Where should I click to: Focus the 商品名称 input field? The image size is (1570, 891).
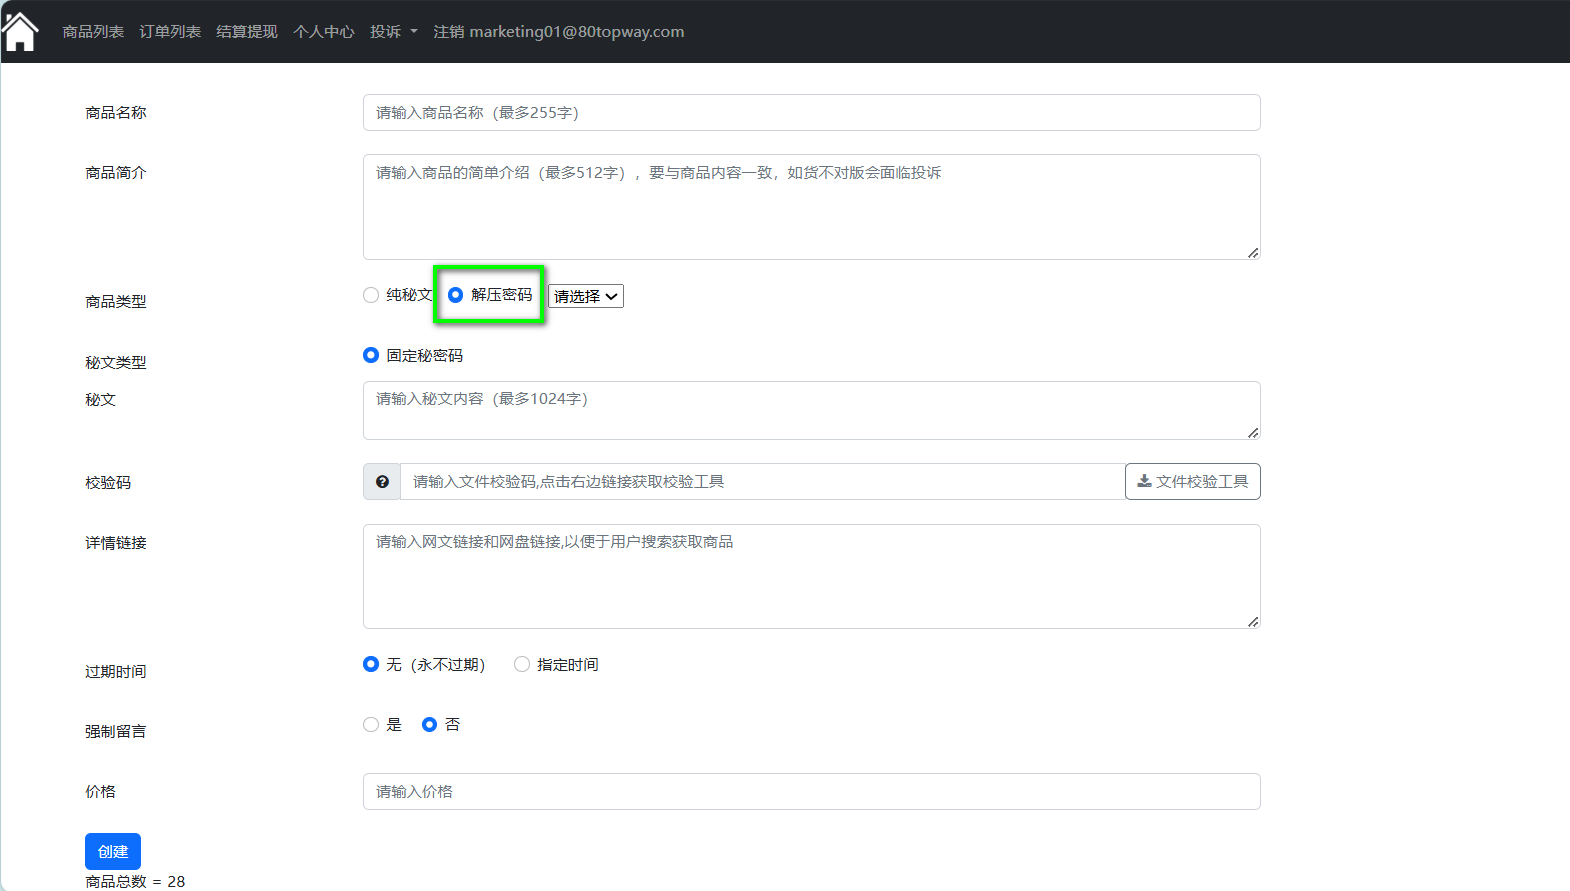[x=811, y=113]
